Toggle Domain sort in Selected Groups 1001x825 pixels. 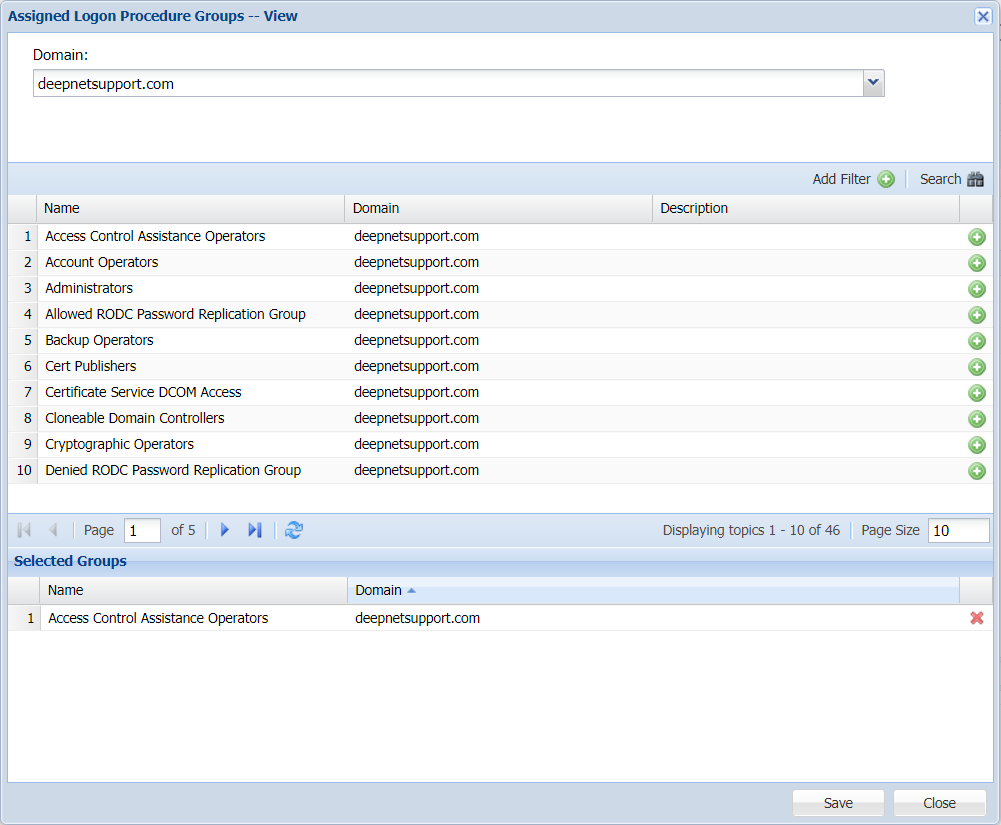coord(652,590)
